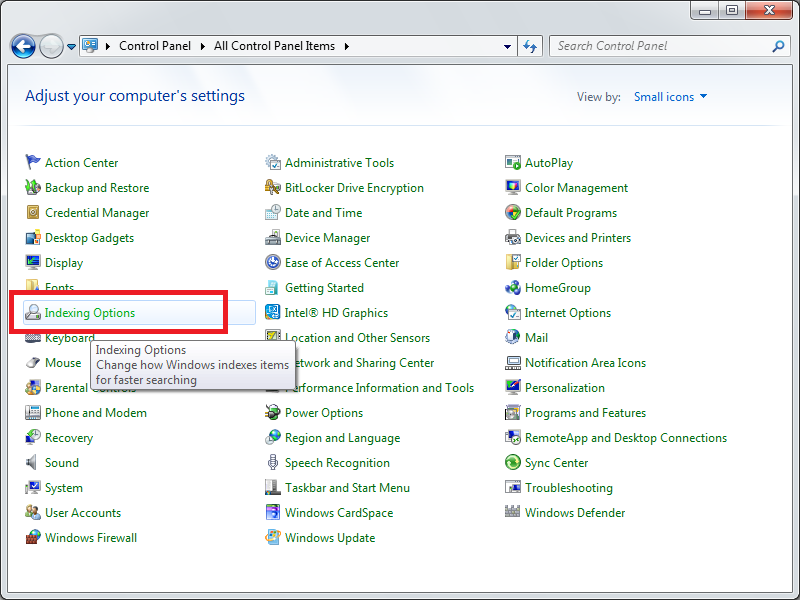Open the Troubleshooting link

569,488
